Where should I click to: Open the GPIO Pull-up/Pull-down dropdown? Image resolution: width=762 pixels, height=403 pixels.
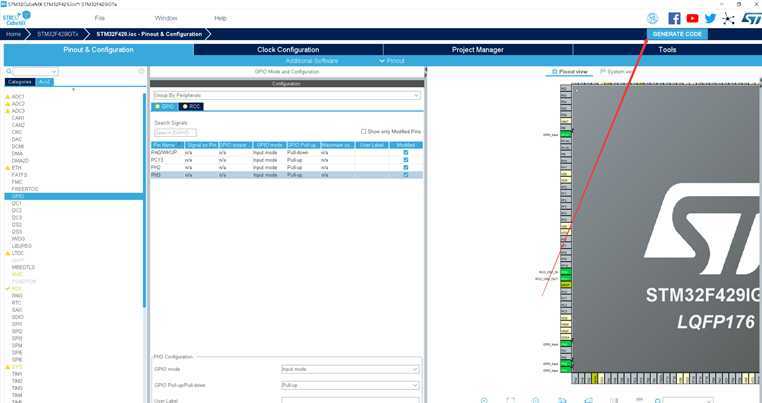(349, 385)
